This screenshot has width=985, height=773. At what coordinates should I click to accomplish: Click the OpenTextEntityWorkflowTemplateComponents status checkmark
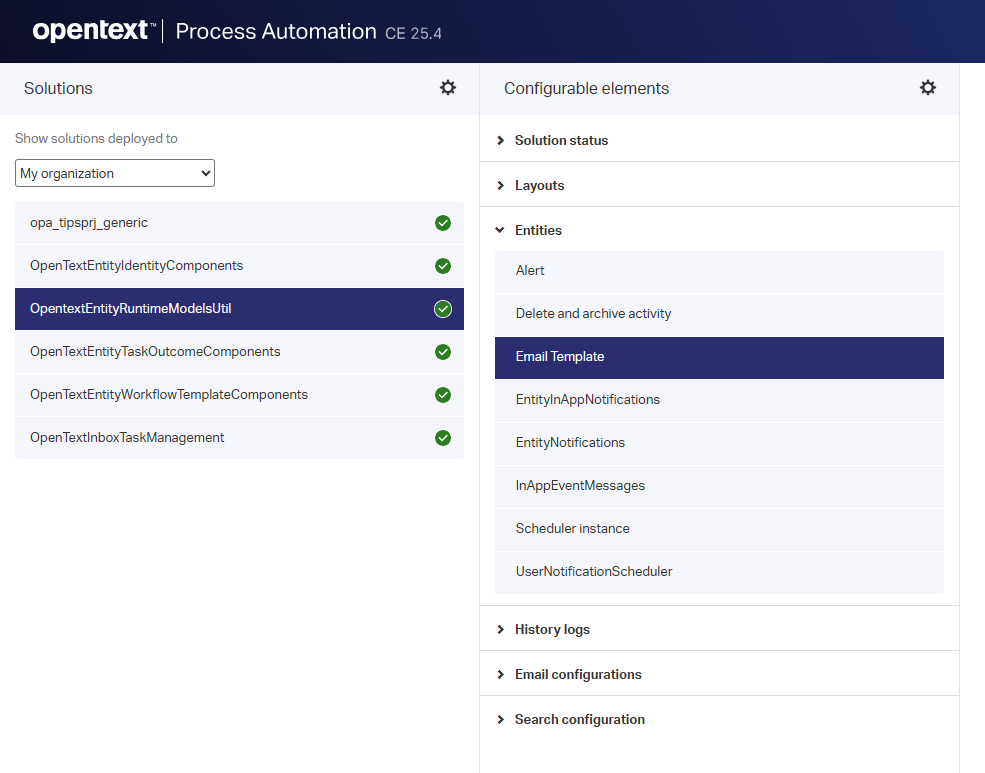click(443, 395)
